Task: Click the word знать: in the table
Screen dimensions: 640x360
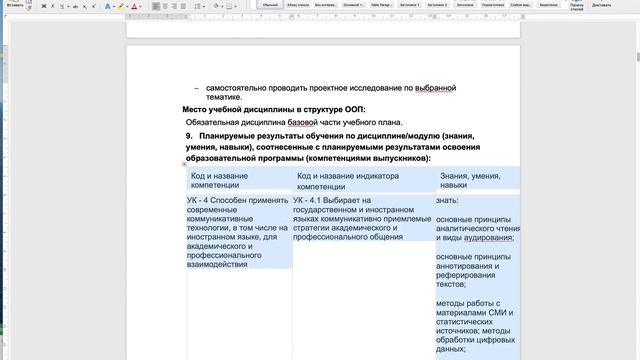Action: tap(447, 200)
